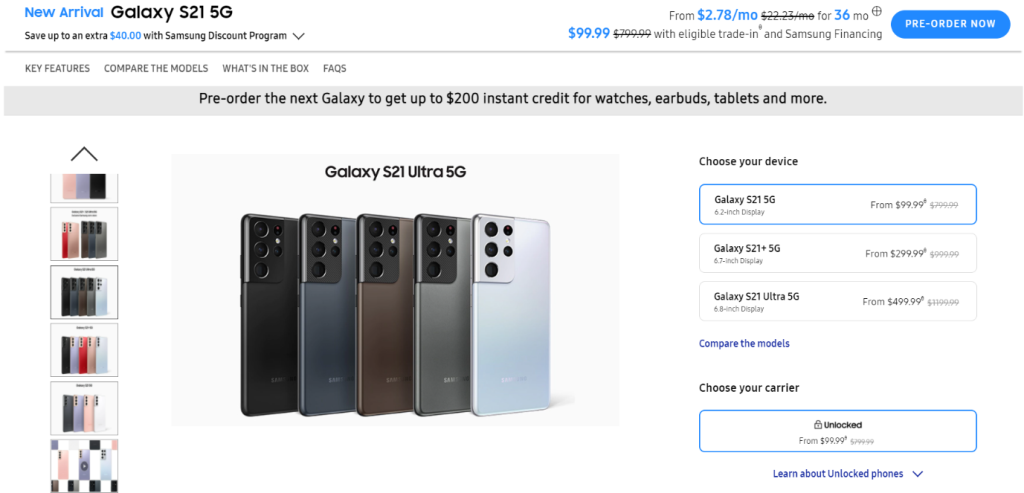
Task: Select the thumbnail with red phones lineup
Action: pos(84,234)
